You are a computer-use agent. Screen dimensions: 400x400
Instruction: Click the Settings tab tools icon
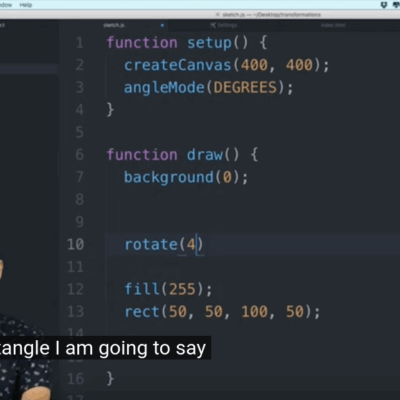click(x=213, y=25)
